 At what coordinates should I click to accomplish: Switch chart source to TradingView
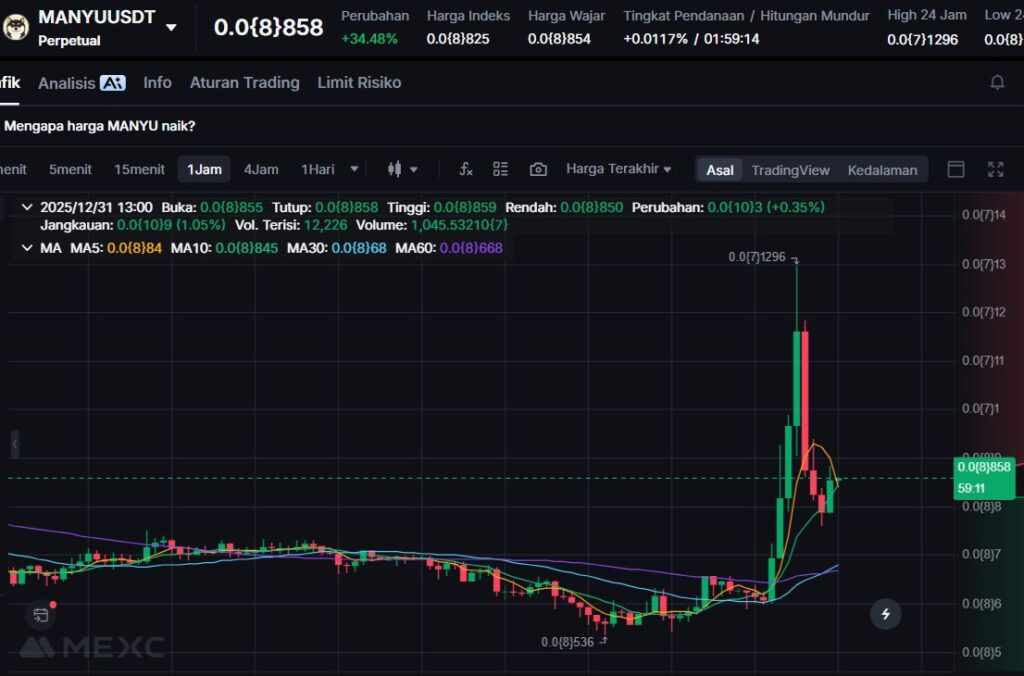790,170
